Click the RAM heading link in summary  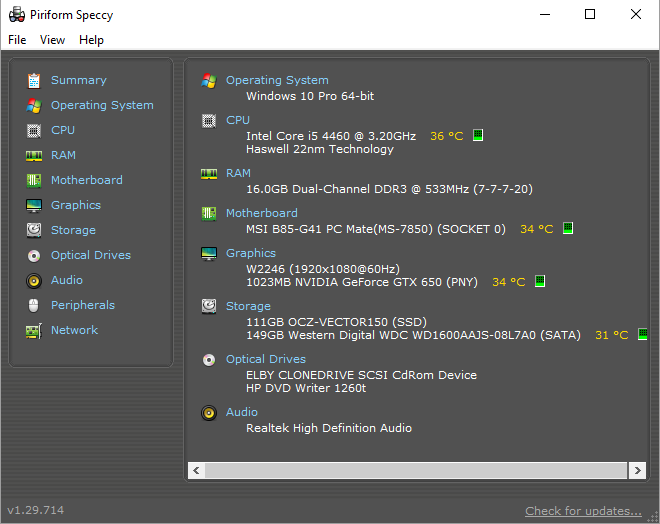click(x=238, y=173)
